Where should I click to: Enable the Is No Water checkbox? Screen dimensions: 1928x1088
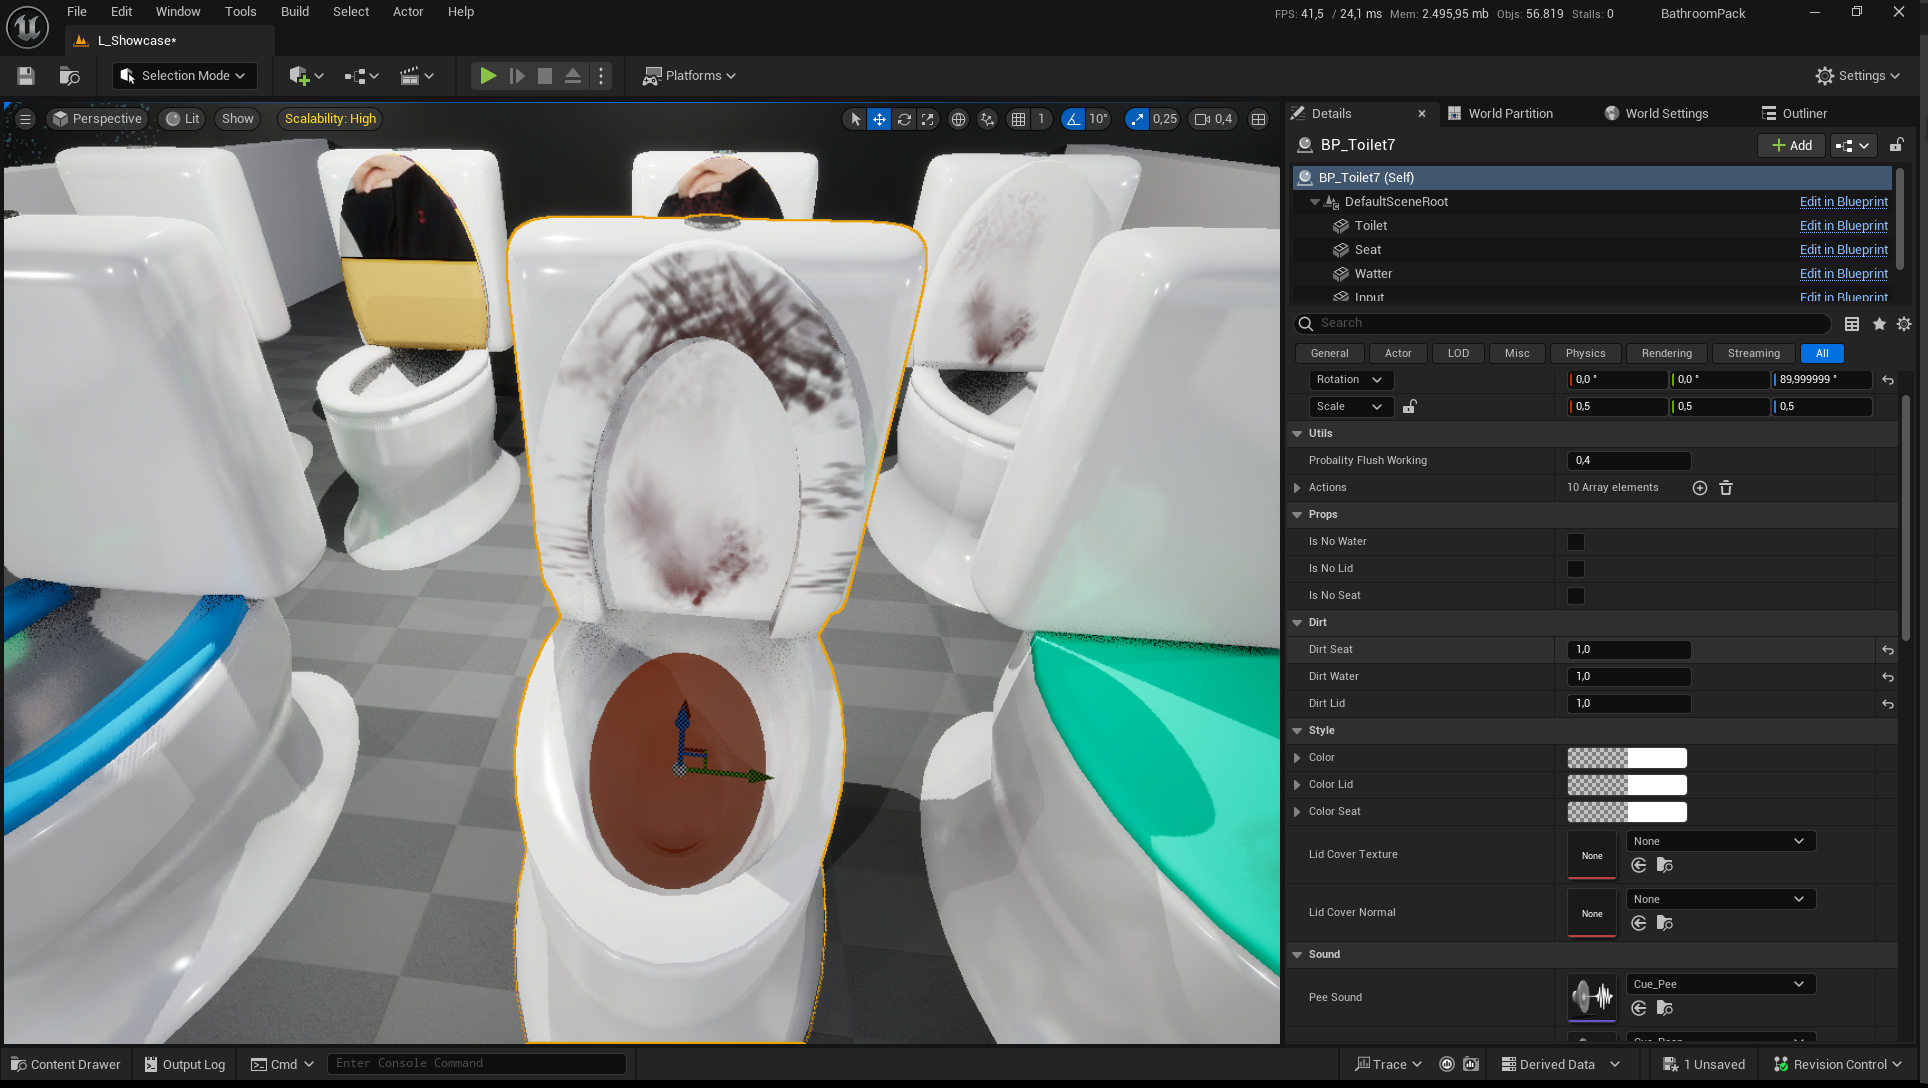pyautogui.click(x=1576, y=542)
